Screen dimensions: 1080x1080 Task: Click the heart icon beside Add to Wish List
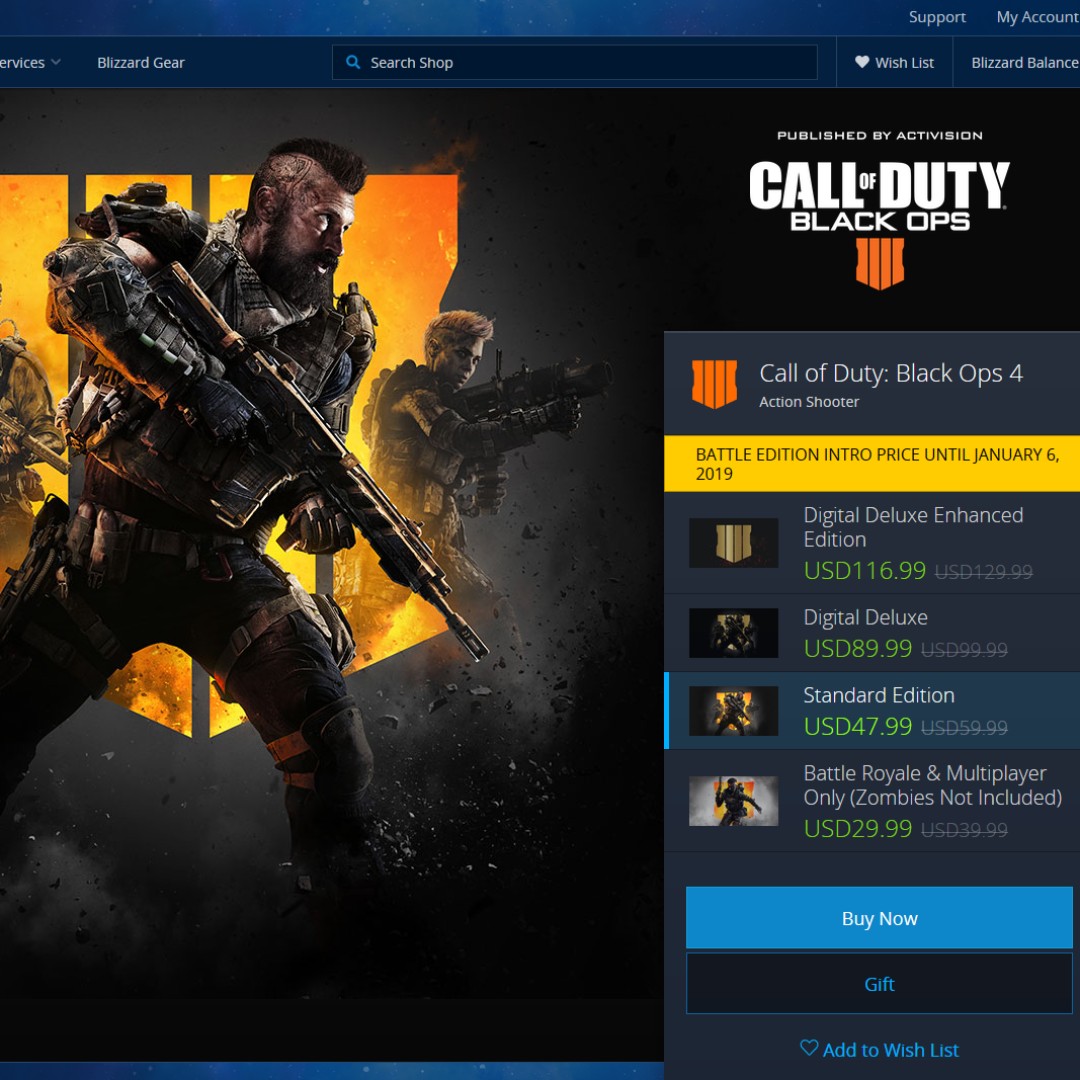[x=809, y=1048]
